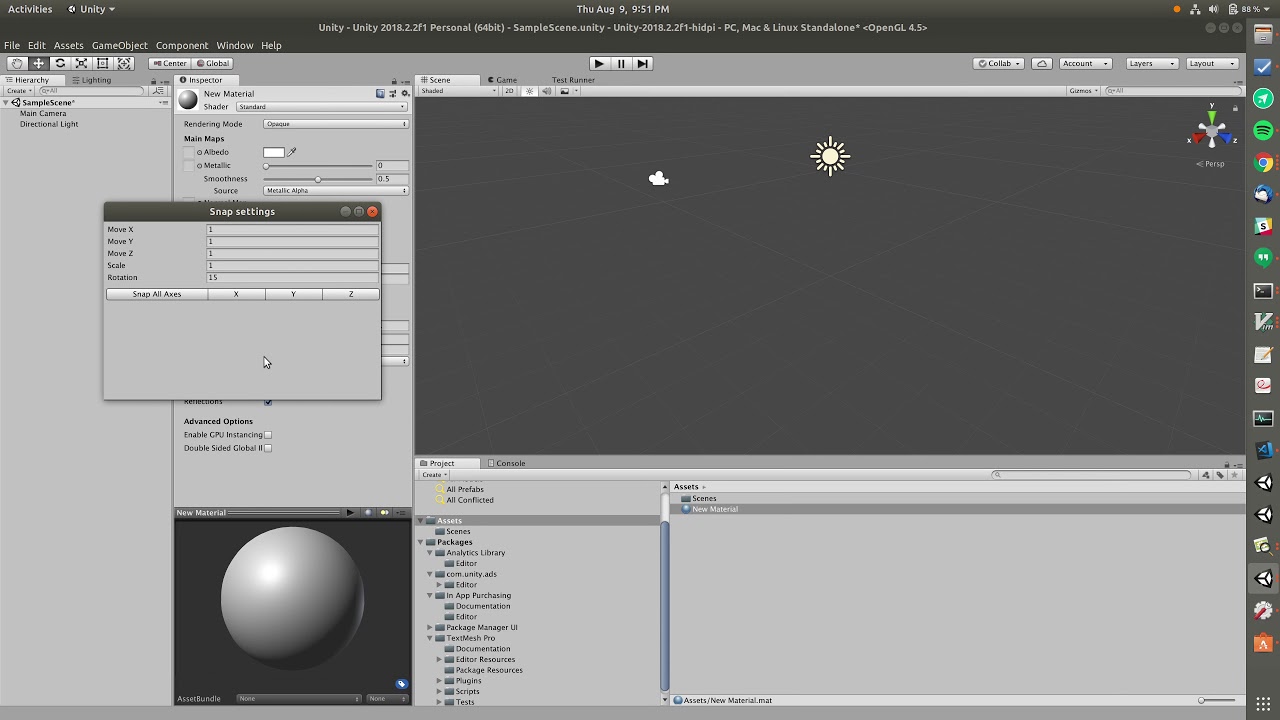Open the Layout dropdown

point(1211,63)
